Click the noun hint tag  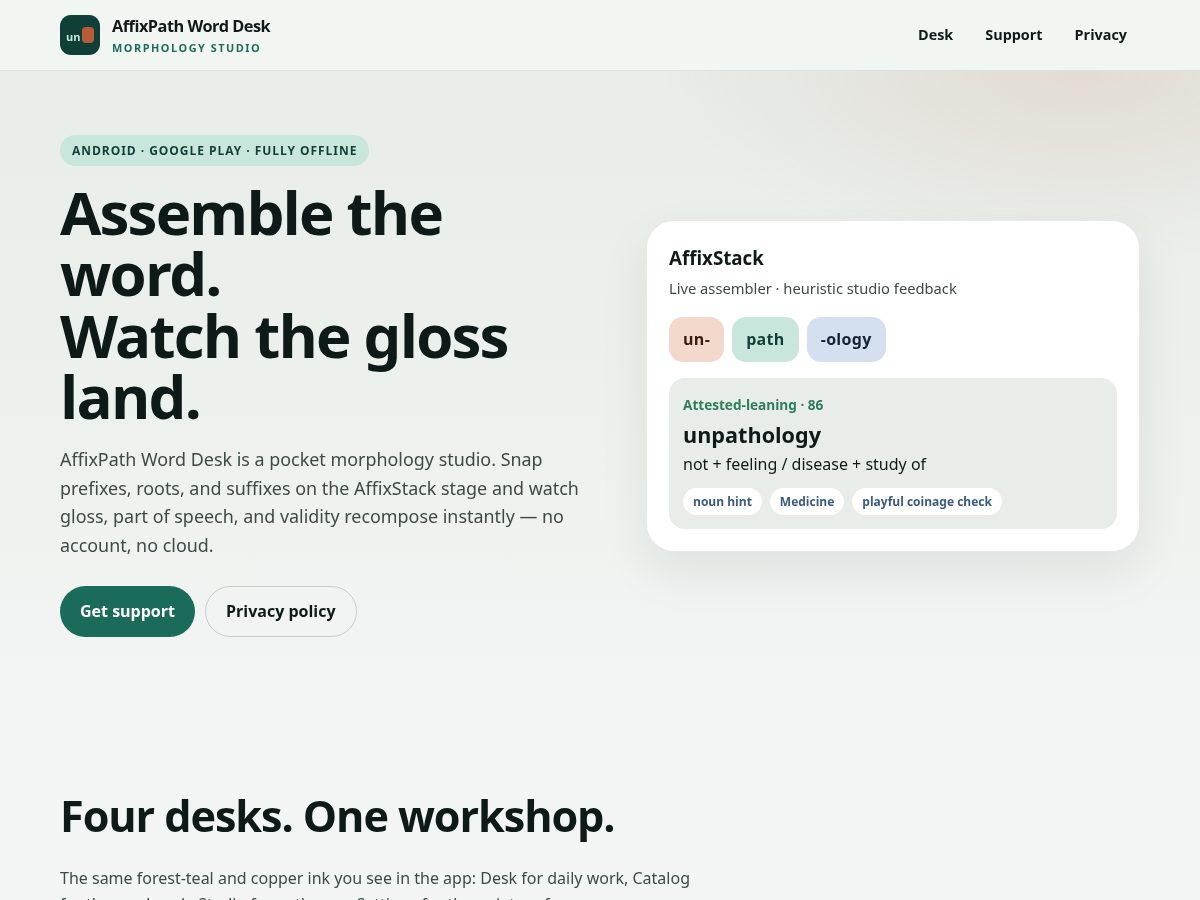tap(722, 501)
